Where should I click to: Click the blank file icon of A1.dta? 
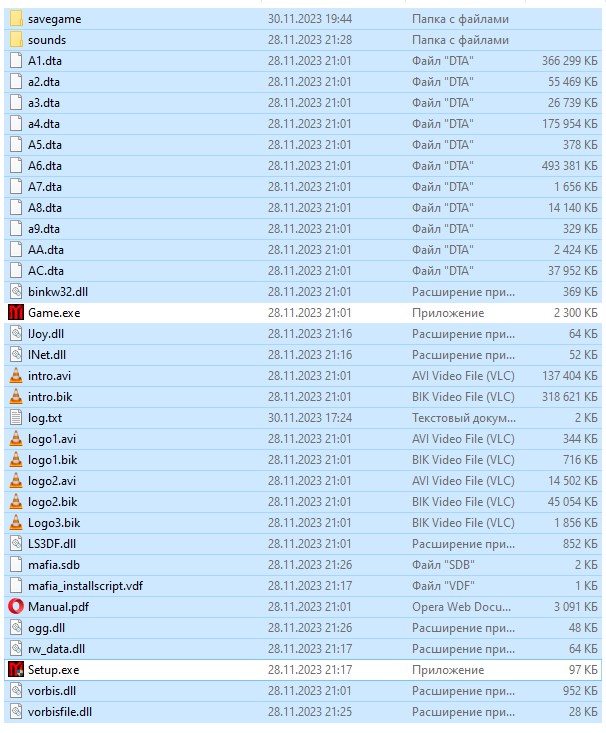point(16,61)
